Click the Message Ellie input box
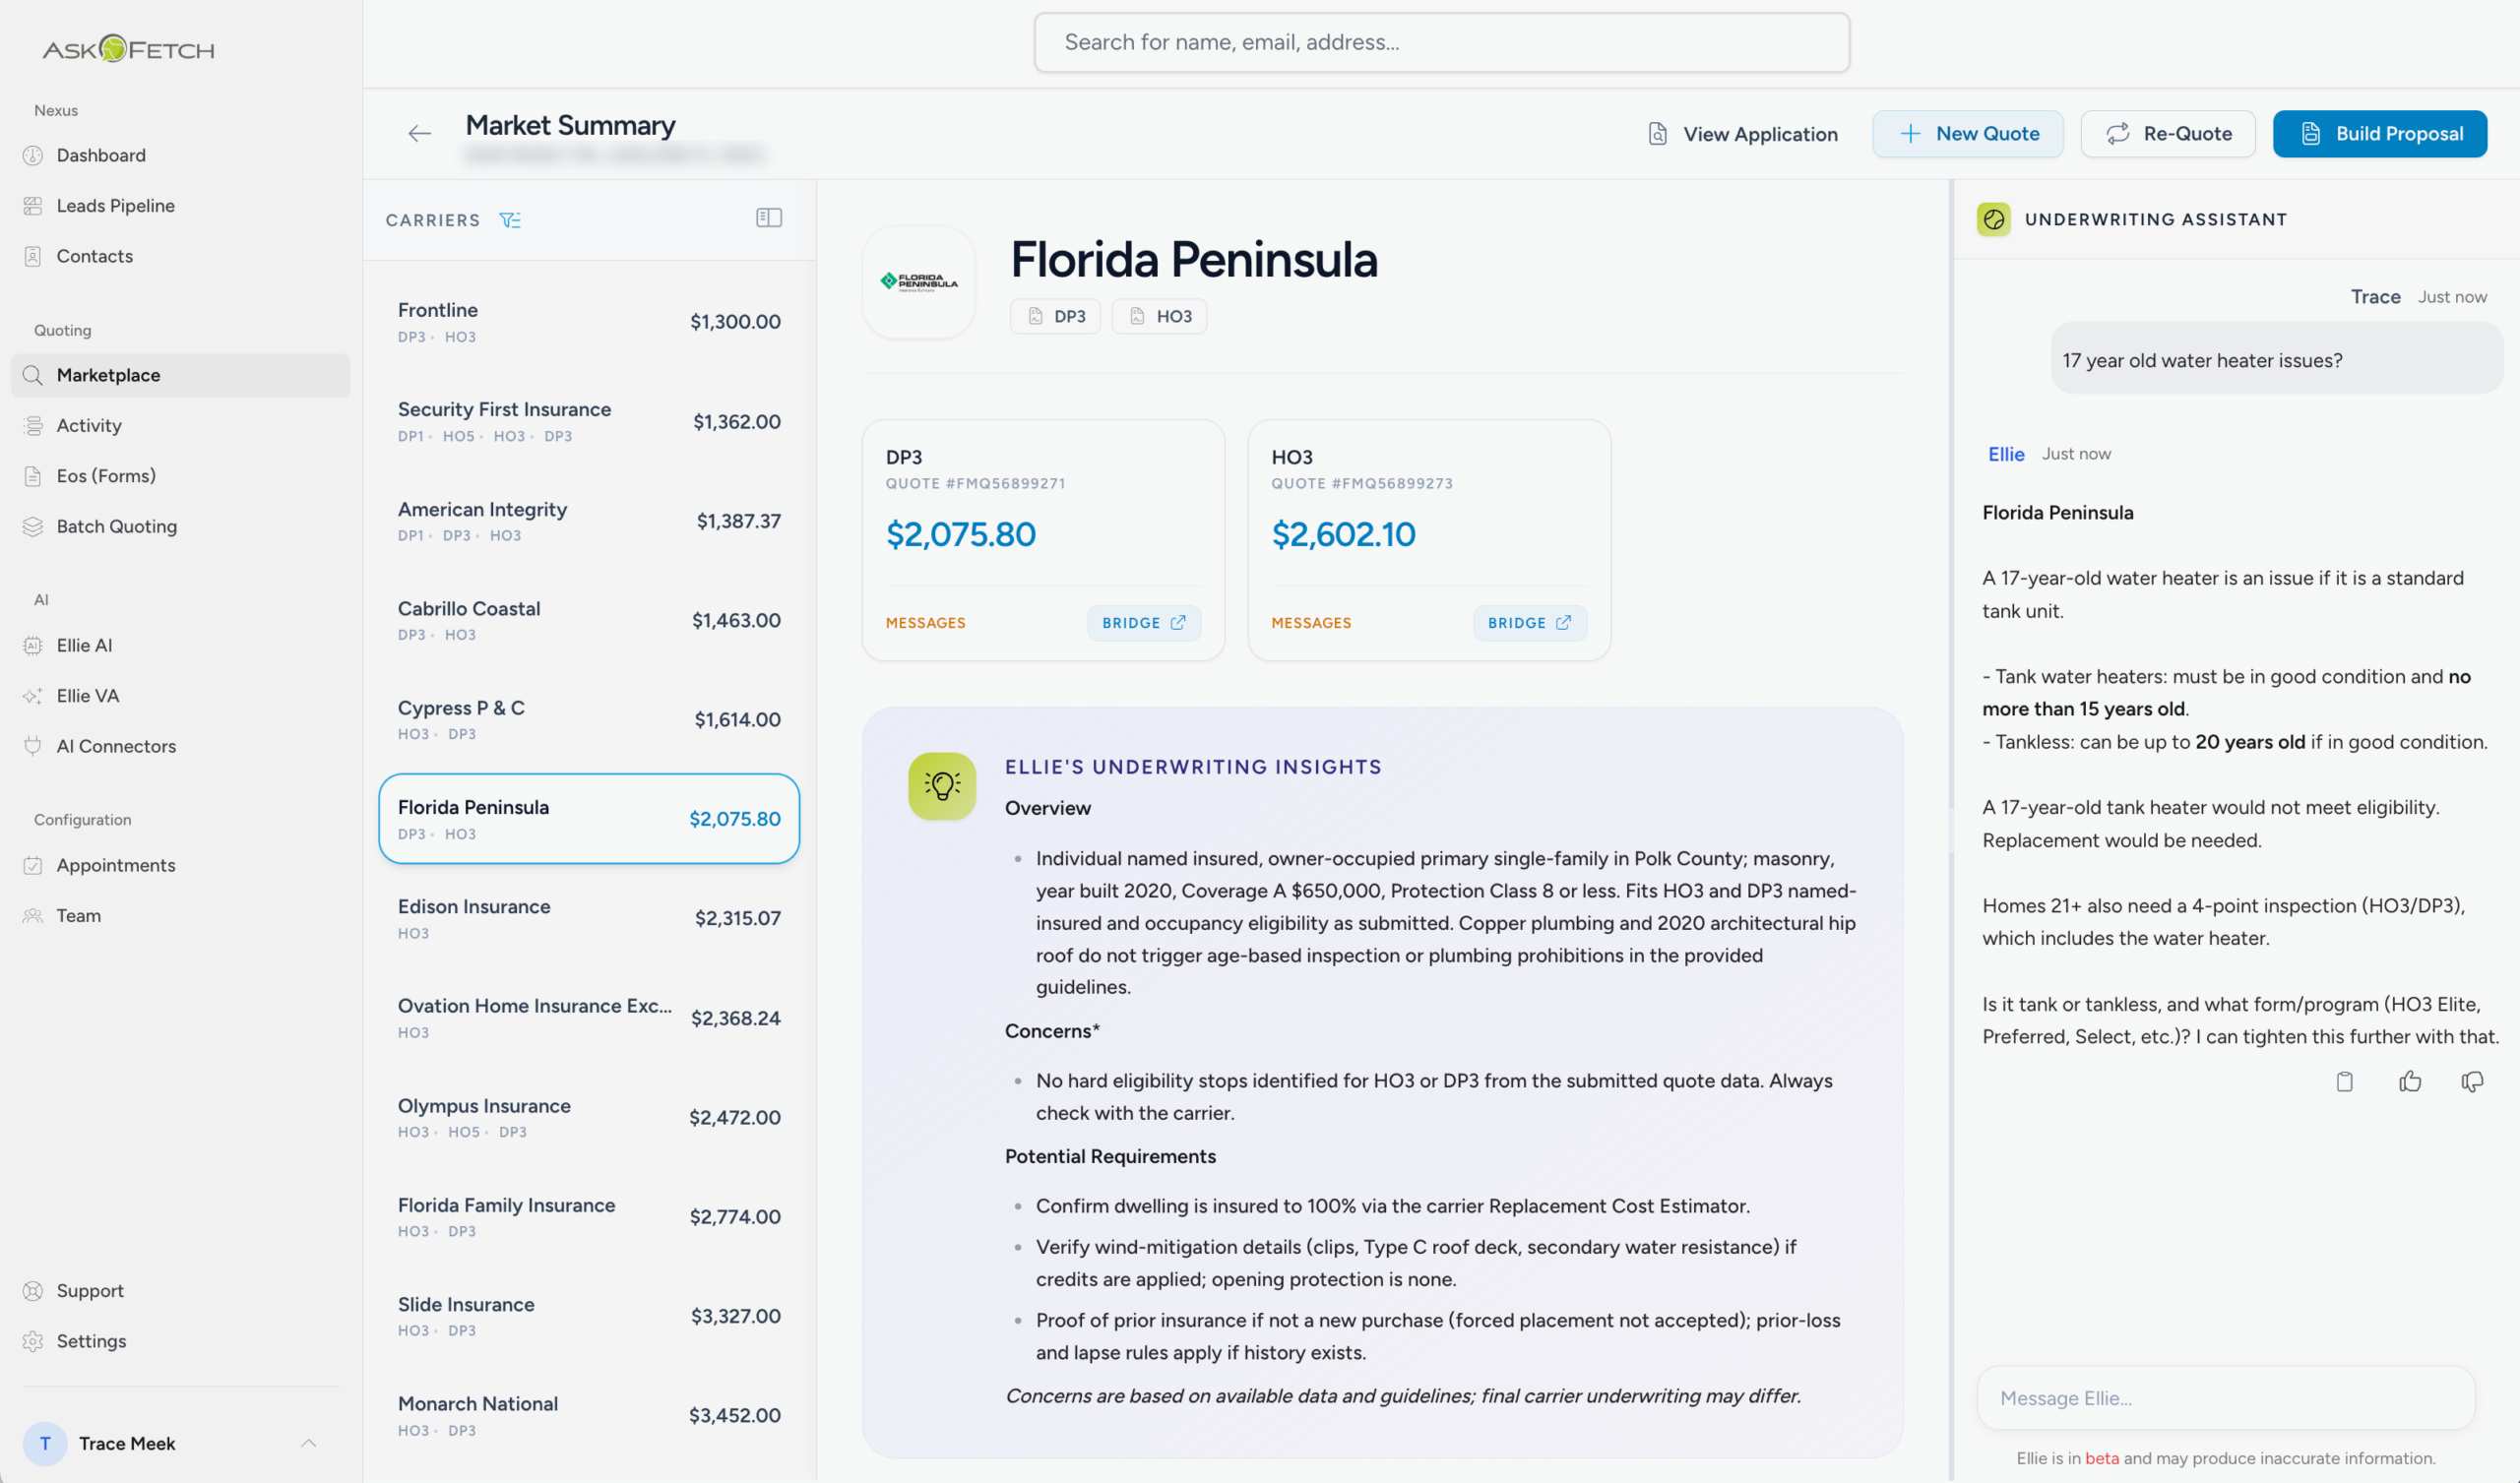 click(x=2225, y=1397)
